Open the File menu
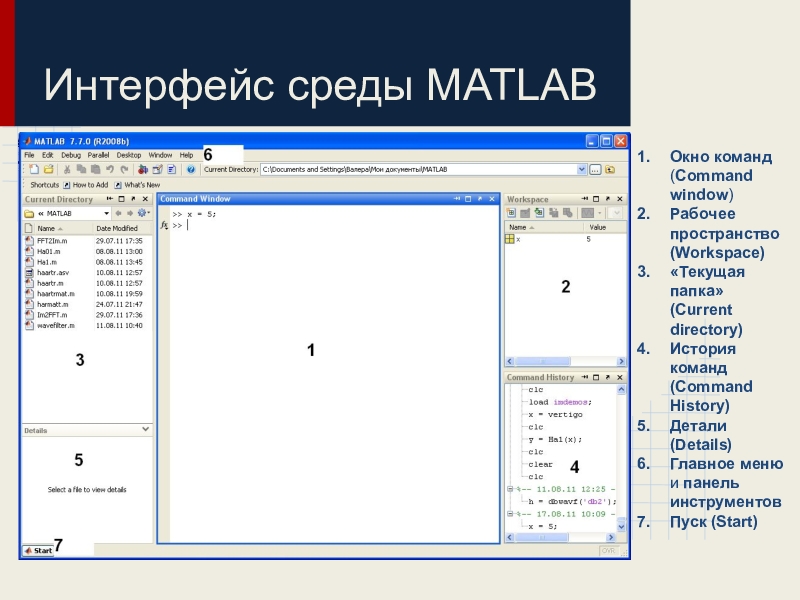 coord(29,155)
